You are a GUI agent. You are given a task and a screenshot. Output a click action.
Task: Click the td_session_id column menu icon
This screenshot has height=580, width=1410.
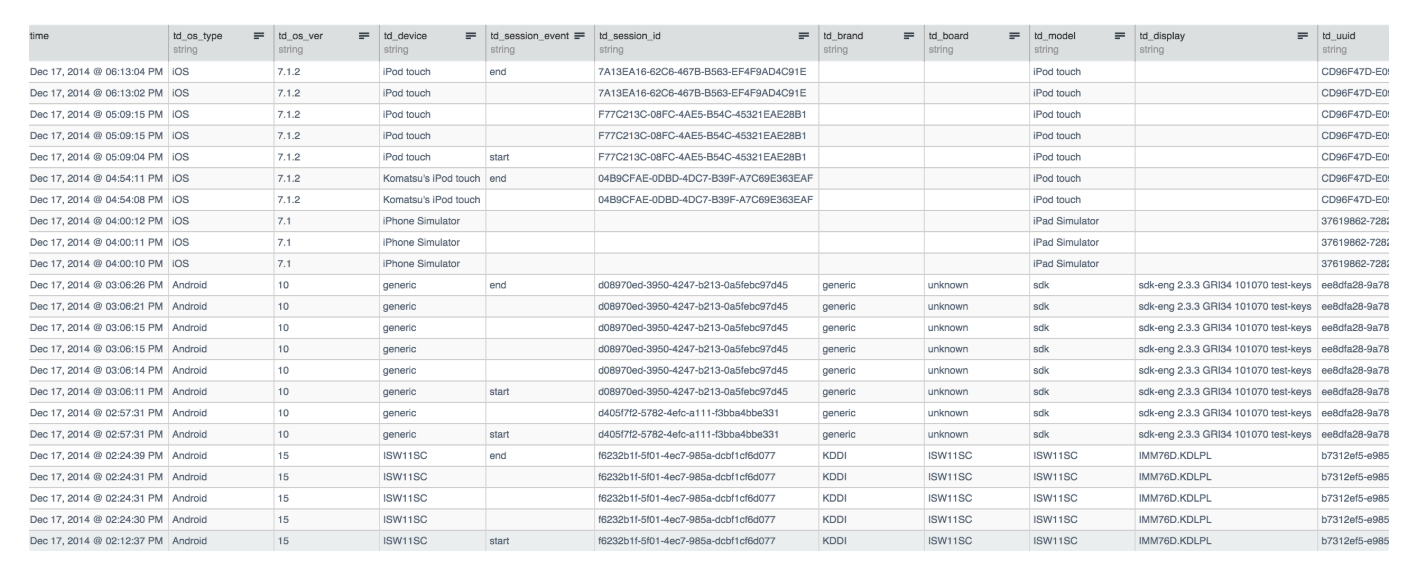[x=803, y=37]
